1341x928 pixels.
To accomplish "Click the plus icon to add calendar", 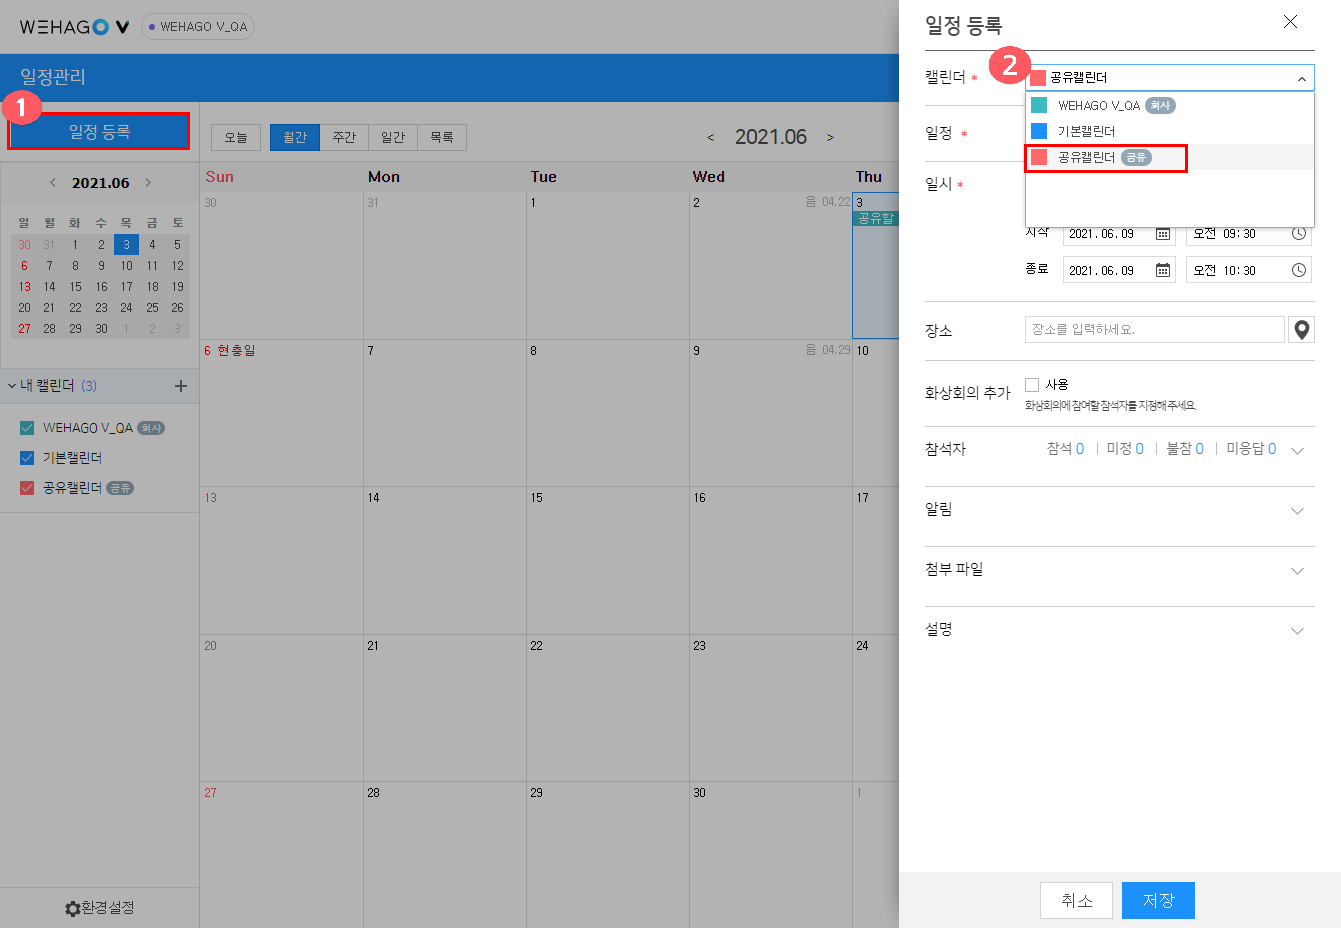I will 181,386.
